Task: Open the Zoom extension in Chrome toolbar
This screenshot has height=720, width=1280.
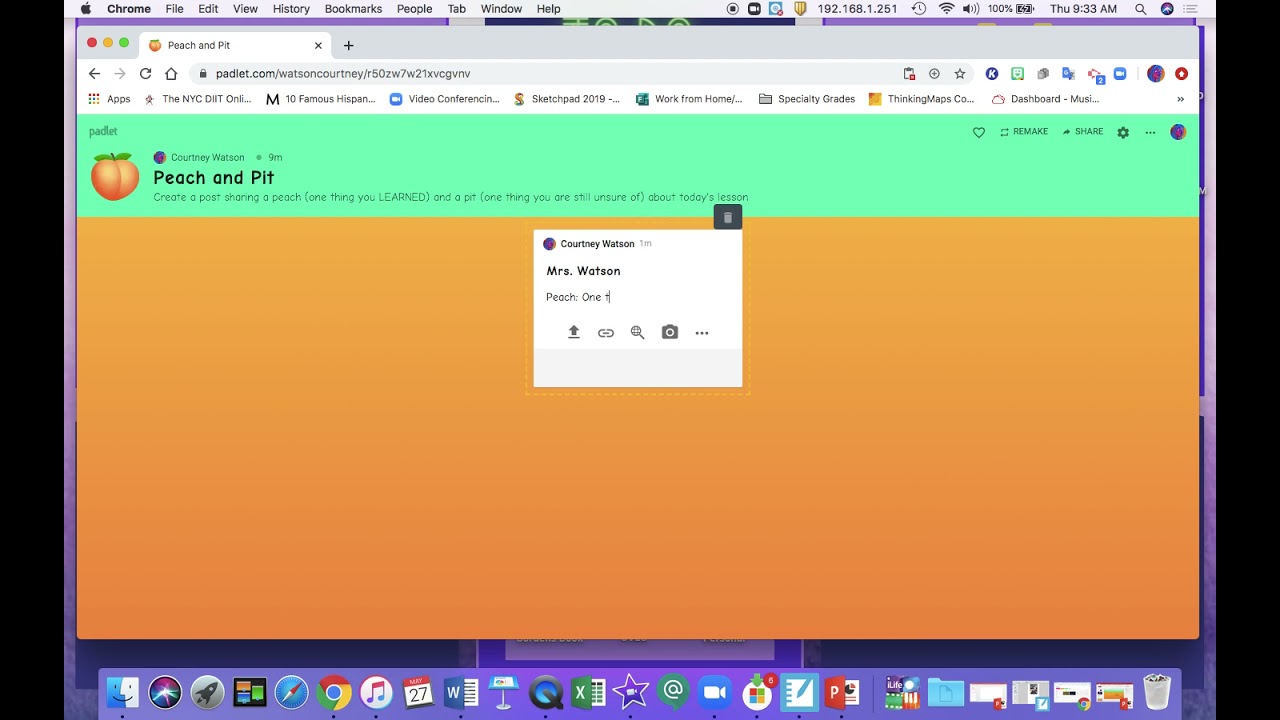Action: [x=1120, y=73]
